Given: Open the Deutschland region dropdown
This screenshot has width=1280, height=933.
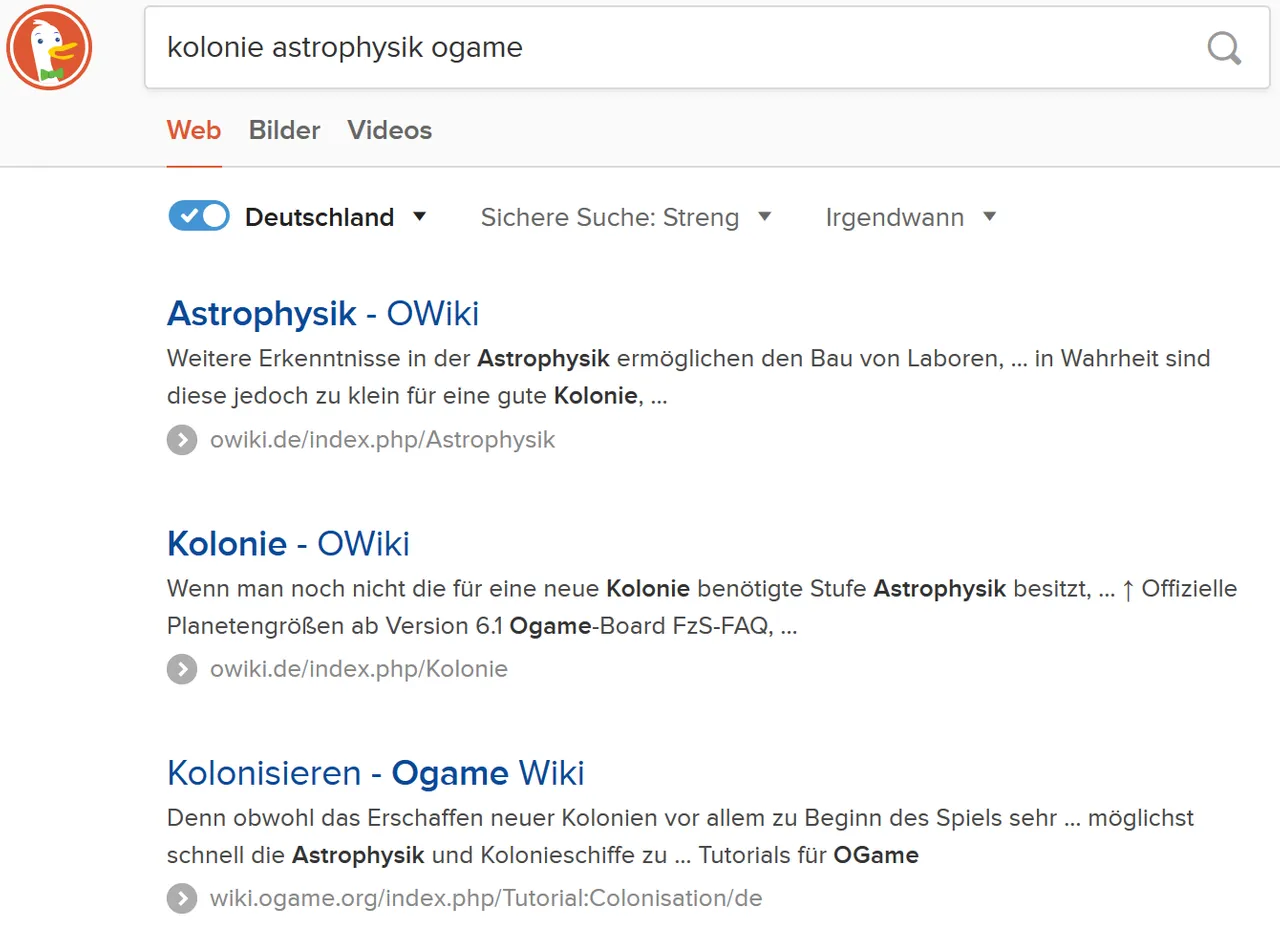Looking at the screenshot, I should (x=336, y=217).
